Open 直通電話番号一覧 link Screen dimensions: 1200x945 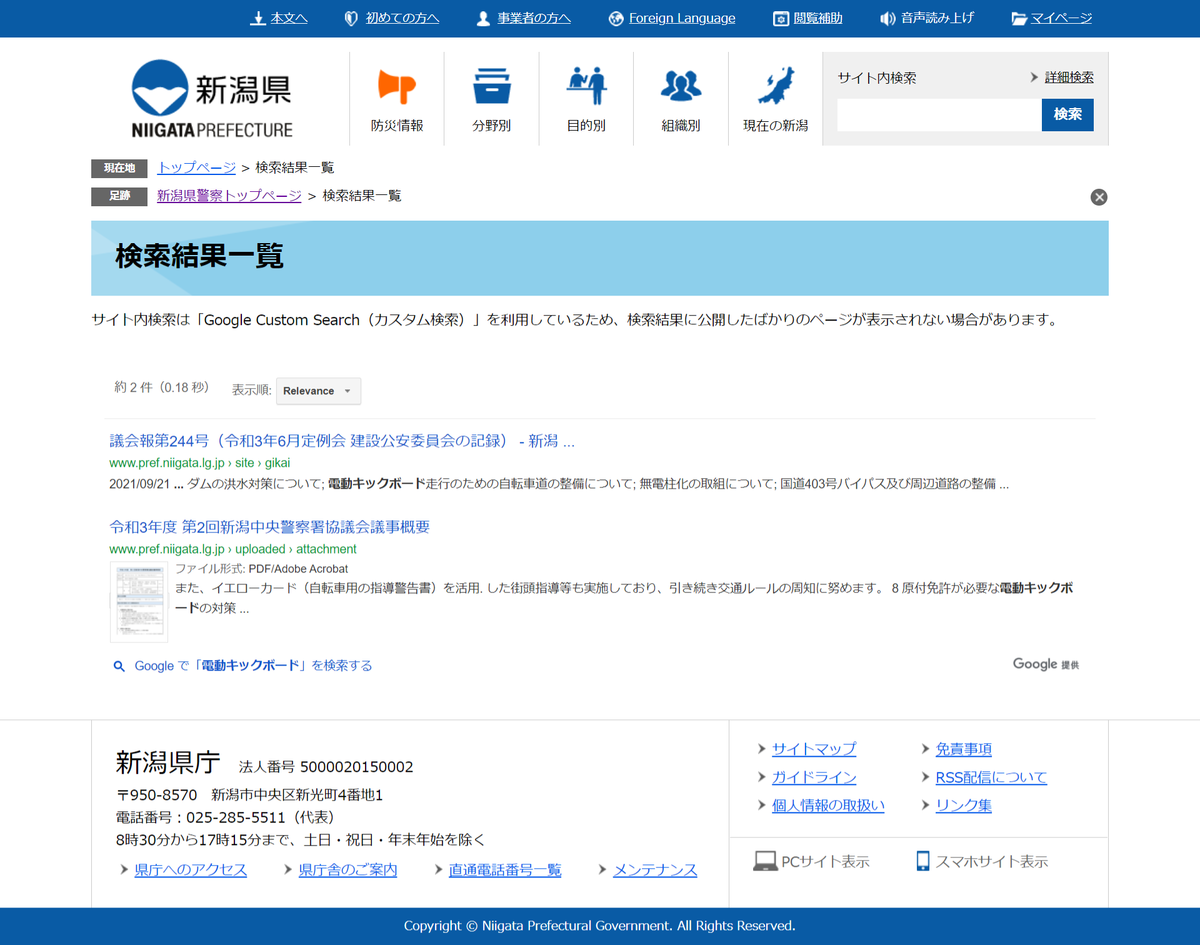point(505,870)
